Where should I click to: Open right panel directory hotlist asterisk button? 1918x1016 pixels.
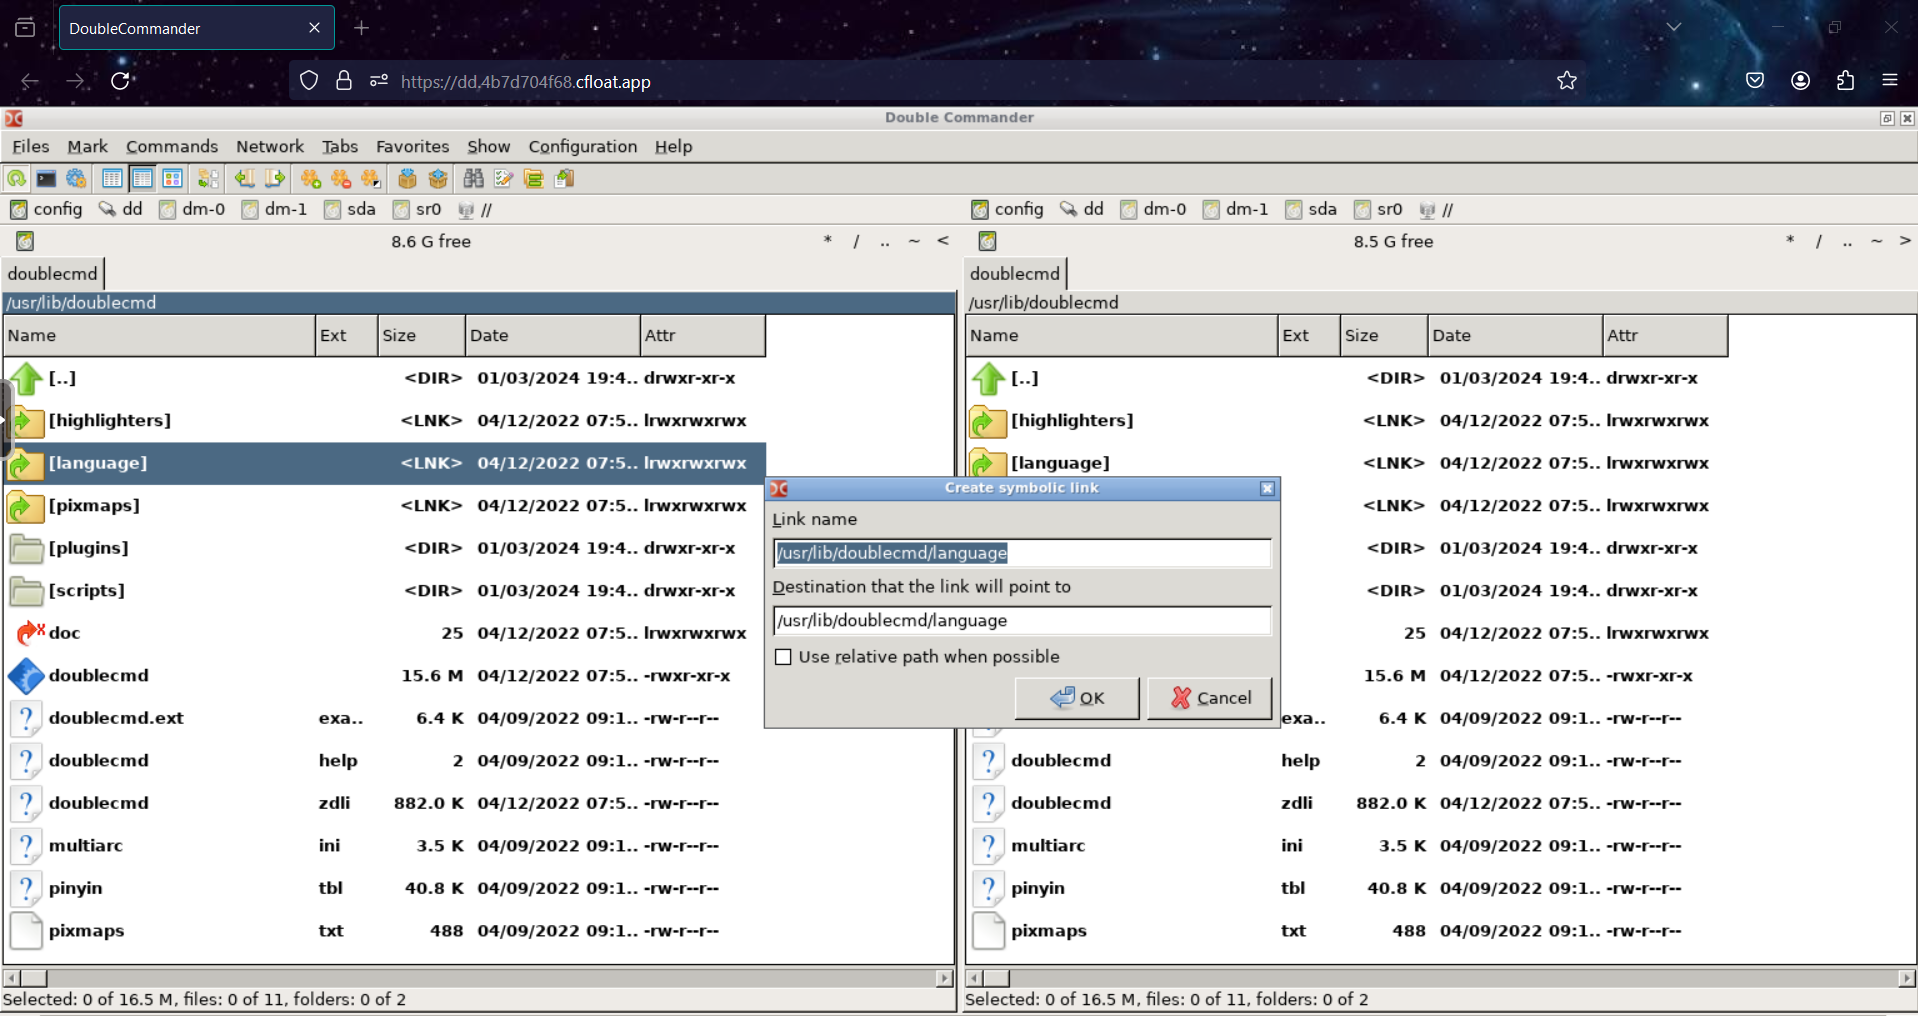pos(1789,241)
